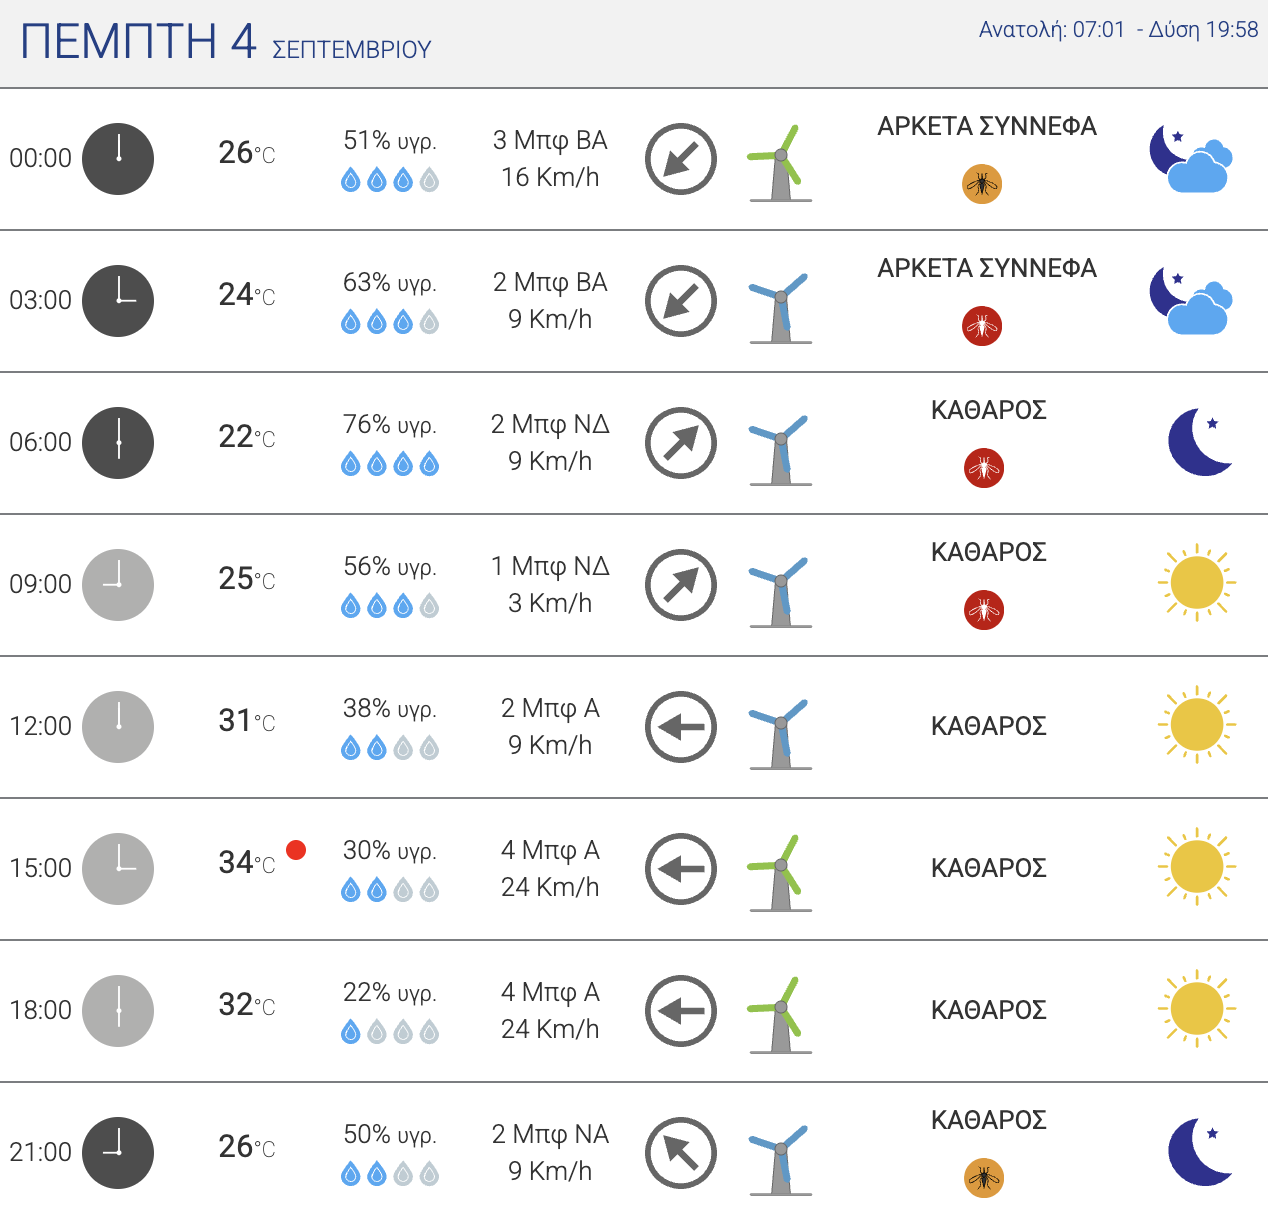This screenshot has width=1268, height=1216.
Task: Click the ΑΡΚΕΤΑ ΣΥΝΝΕΦΑ label at 03:00
Action: click(987, 268)
